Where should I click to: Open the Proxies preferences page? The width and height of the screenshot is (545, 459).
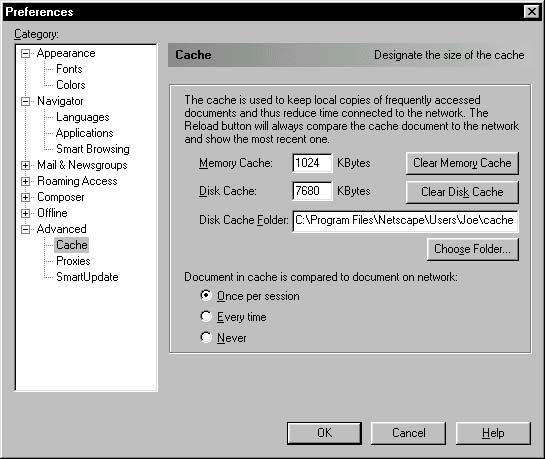73,261
